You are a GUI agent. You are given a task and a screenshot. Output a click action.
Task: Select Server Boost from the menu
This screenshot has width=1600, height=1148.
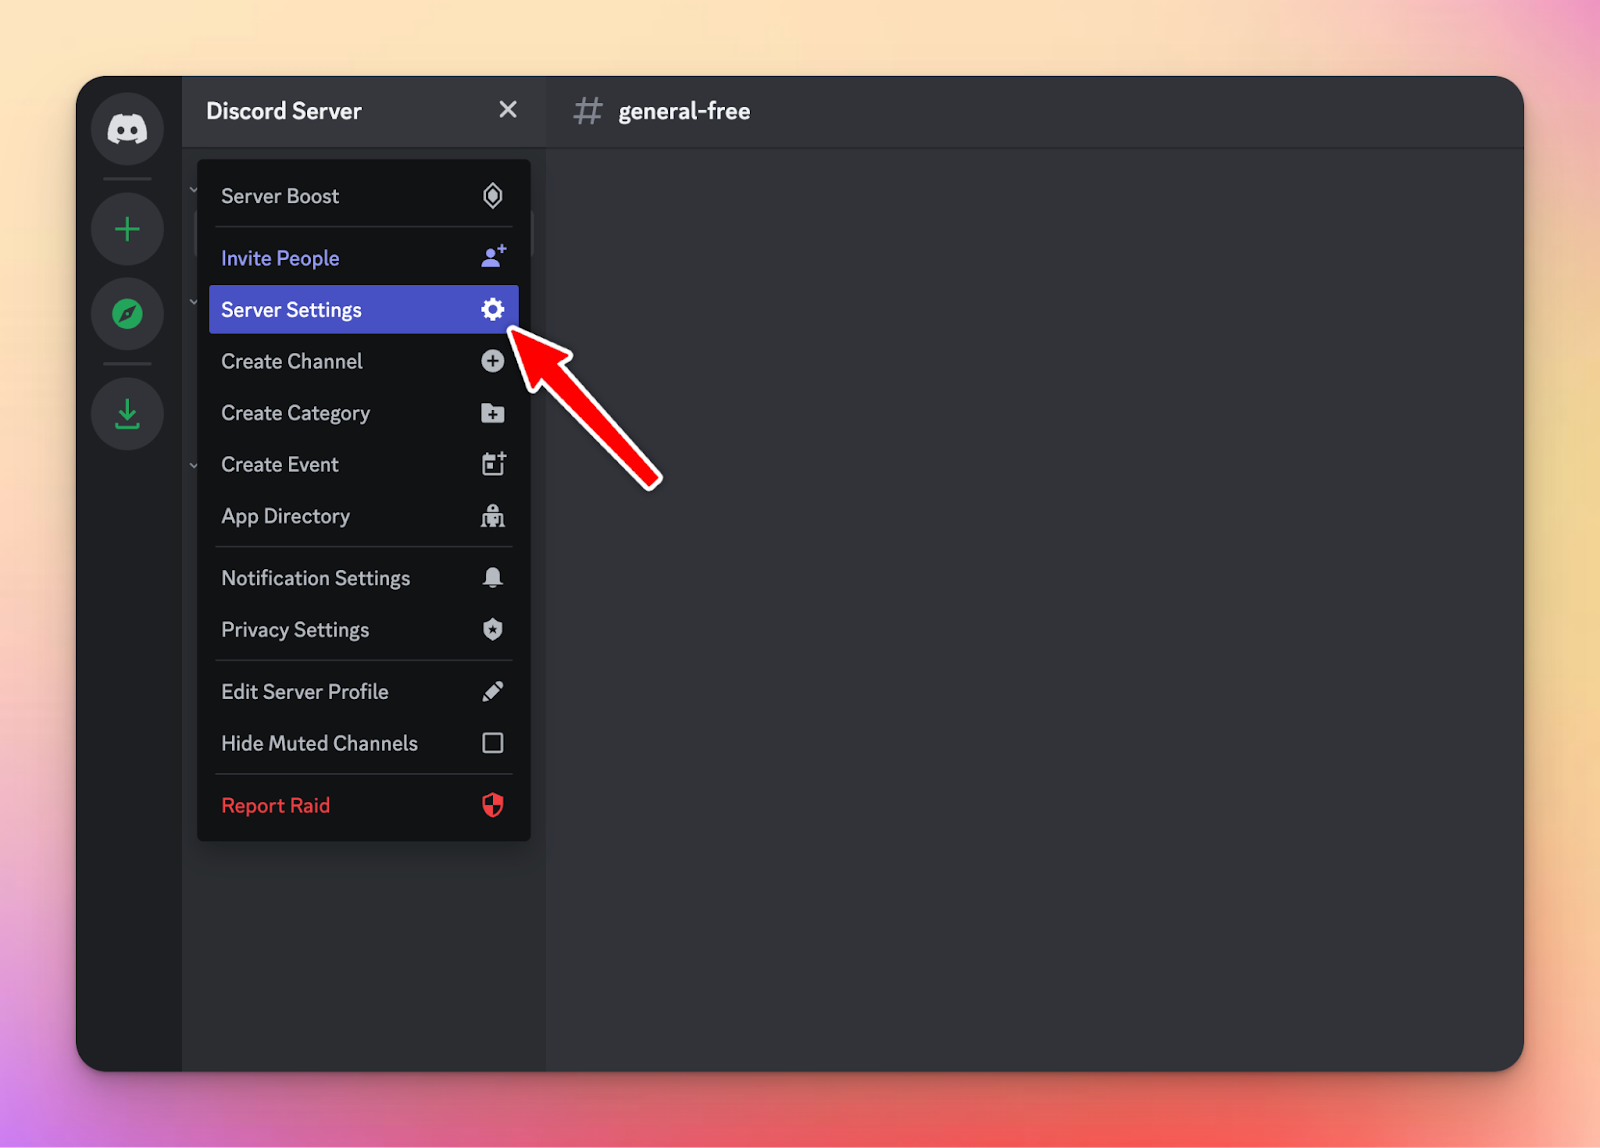tap(364, 196)
